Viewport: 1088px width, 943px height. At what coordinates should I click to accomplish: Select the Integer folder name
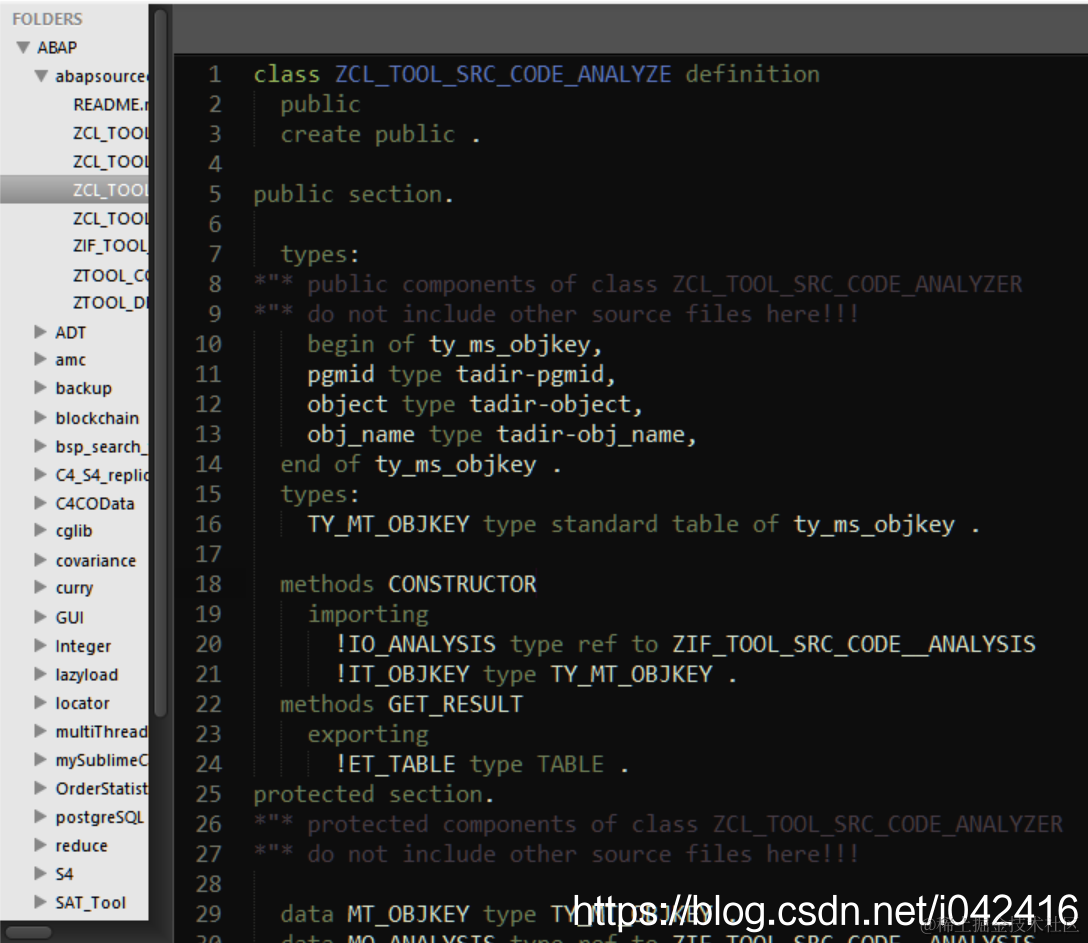click(x=83, y=646)
